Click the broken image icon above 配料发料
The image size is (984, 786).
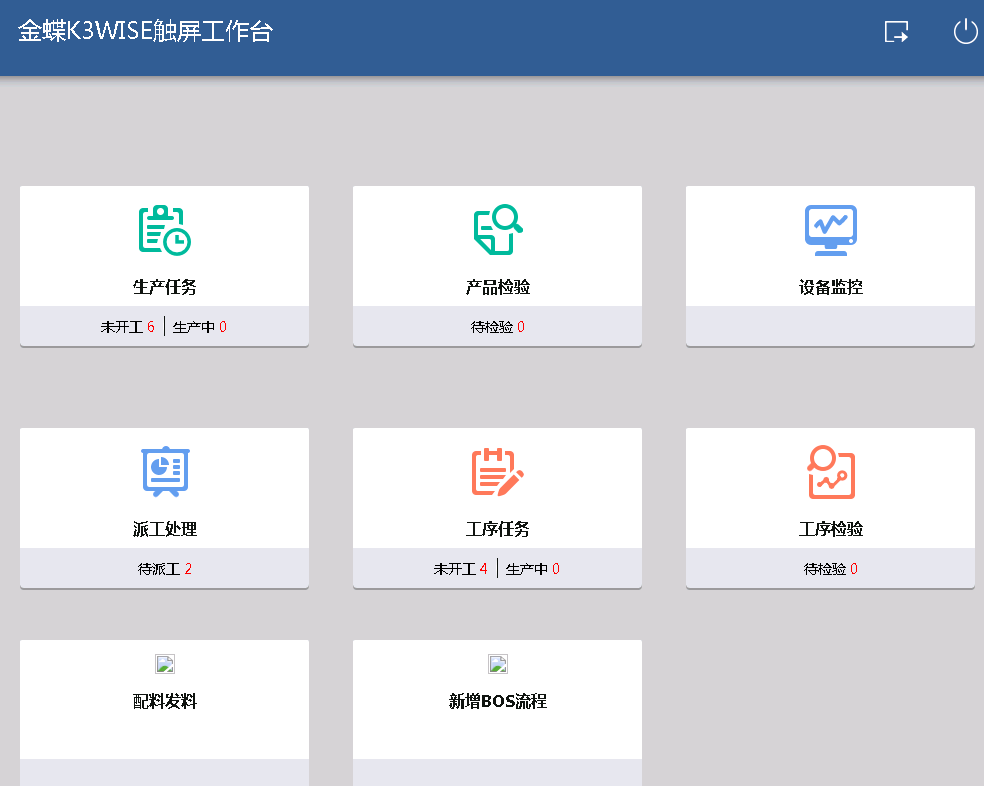click(164, 664)
